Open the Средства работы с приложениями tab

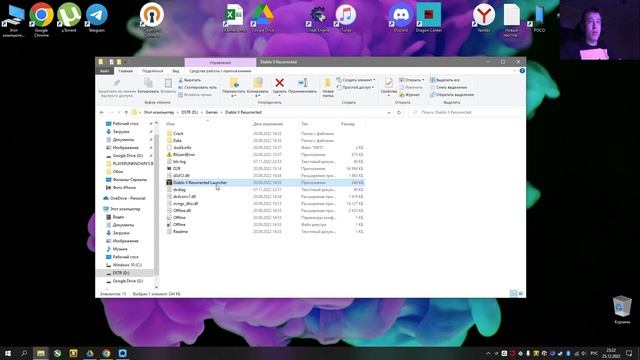[220, 71]
